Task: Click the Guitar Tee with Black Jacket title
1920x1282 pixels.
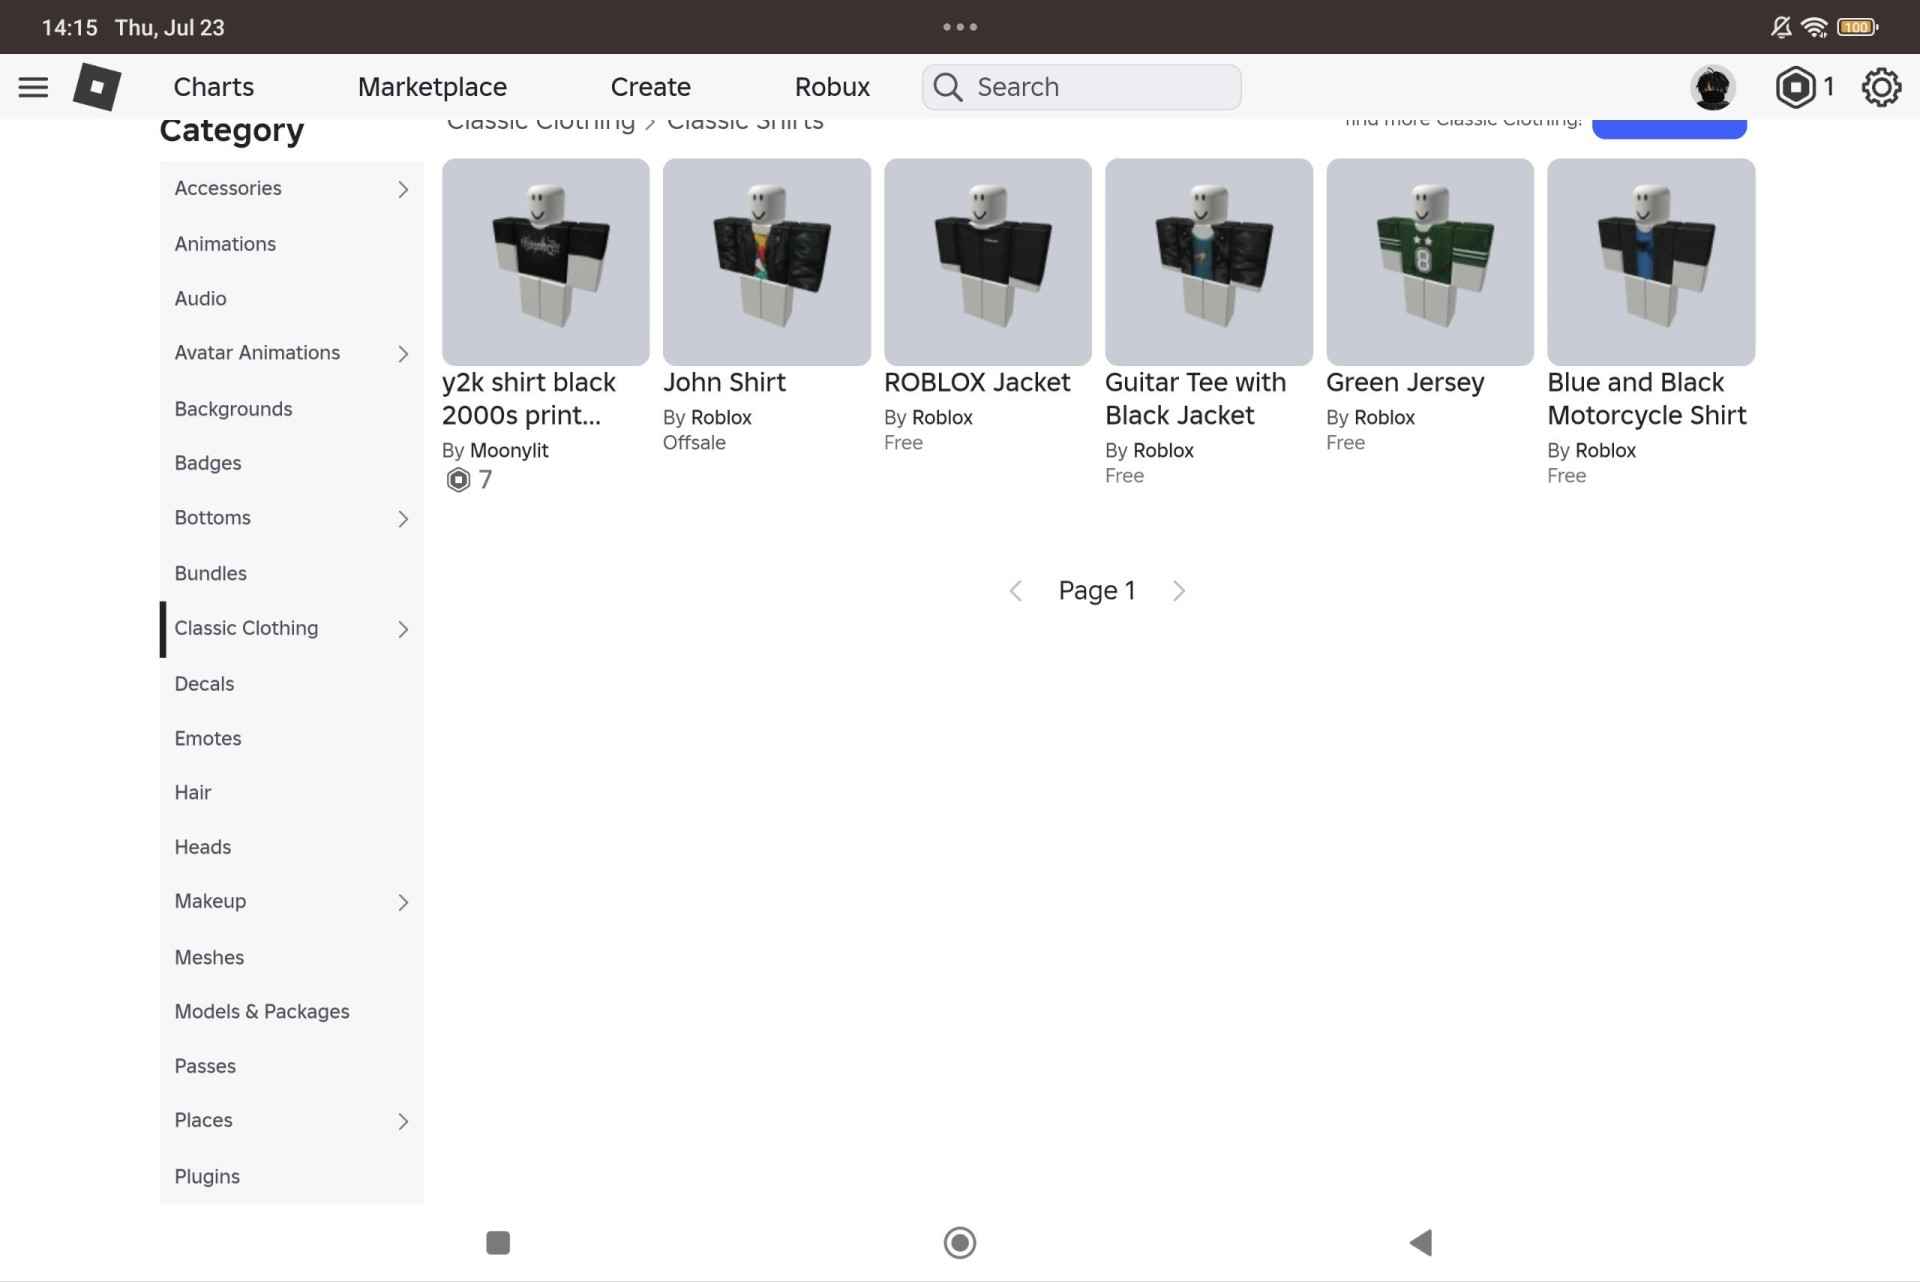Action: click(1195, 399)
